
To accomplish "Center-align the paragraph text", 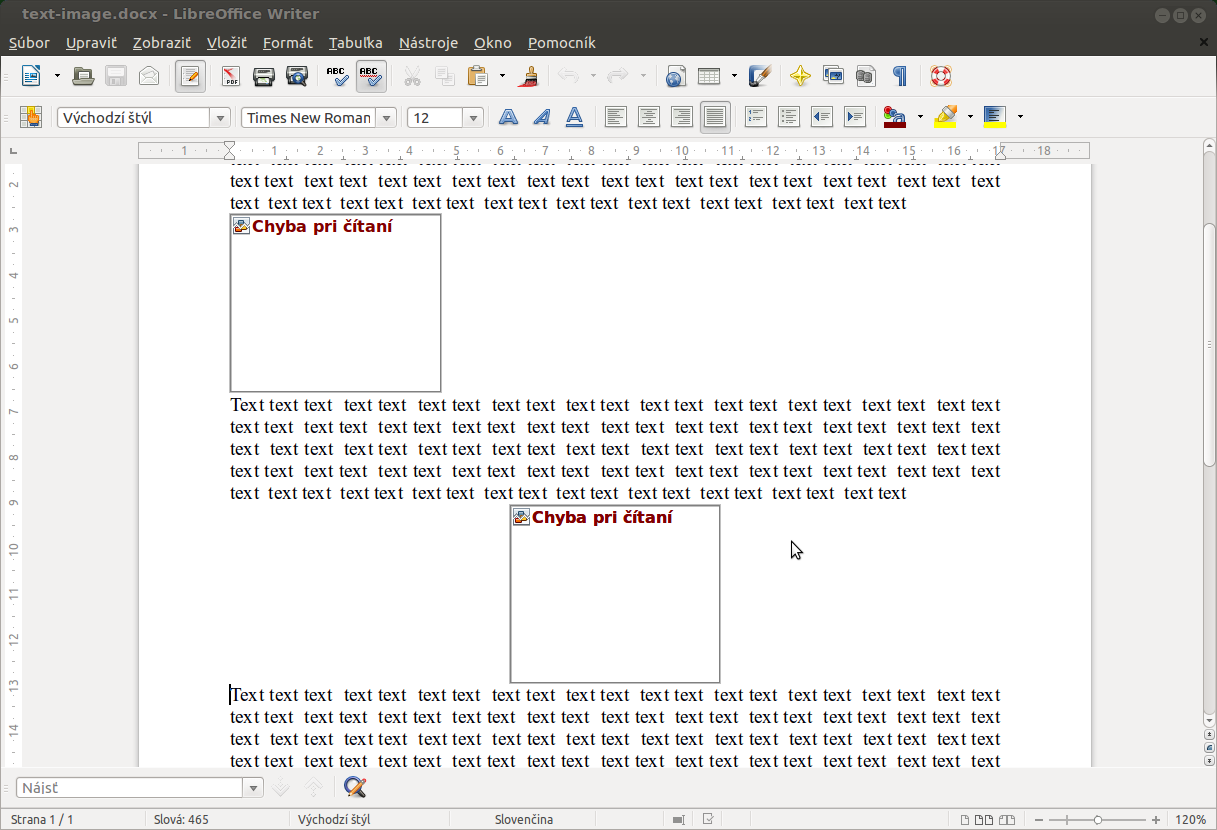I will pos(649,117).
